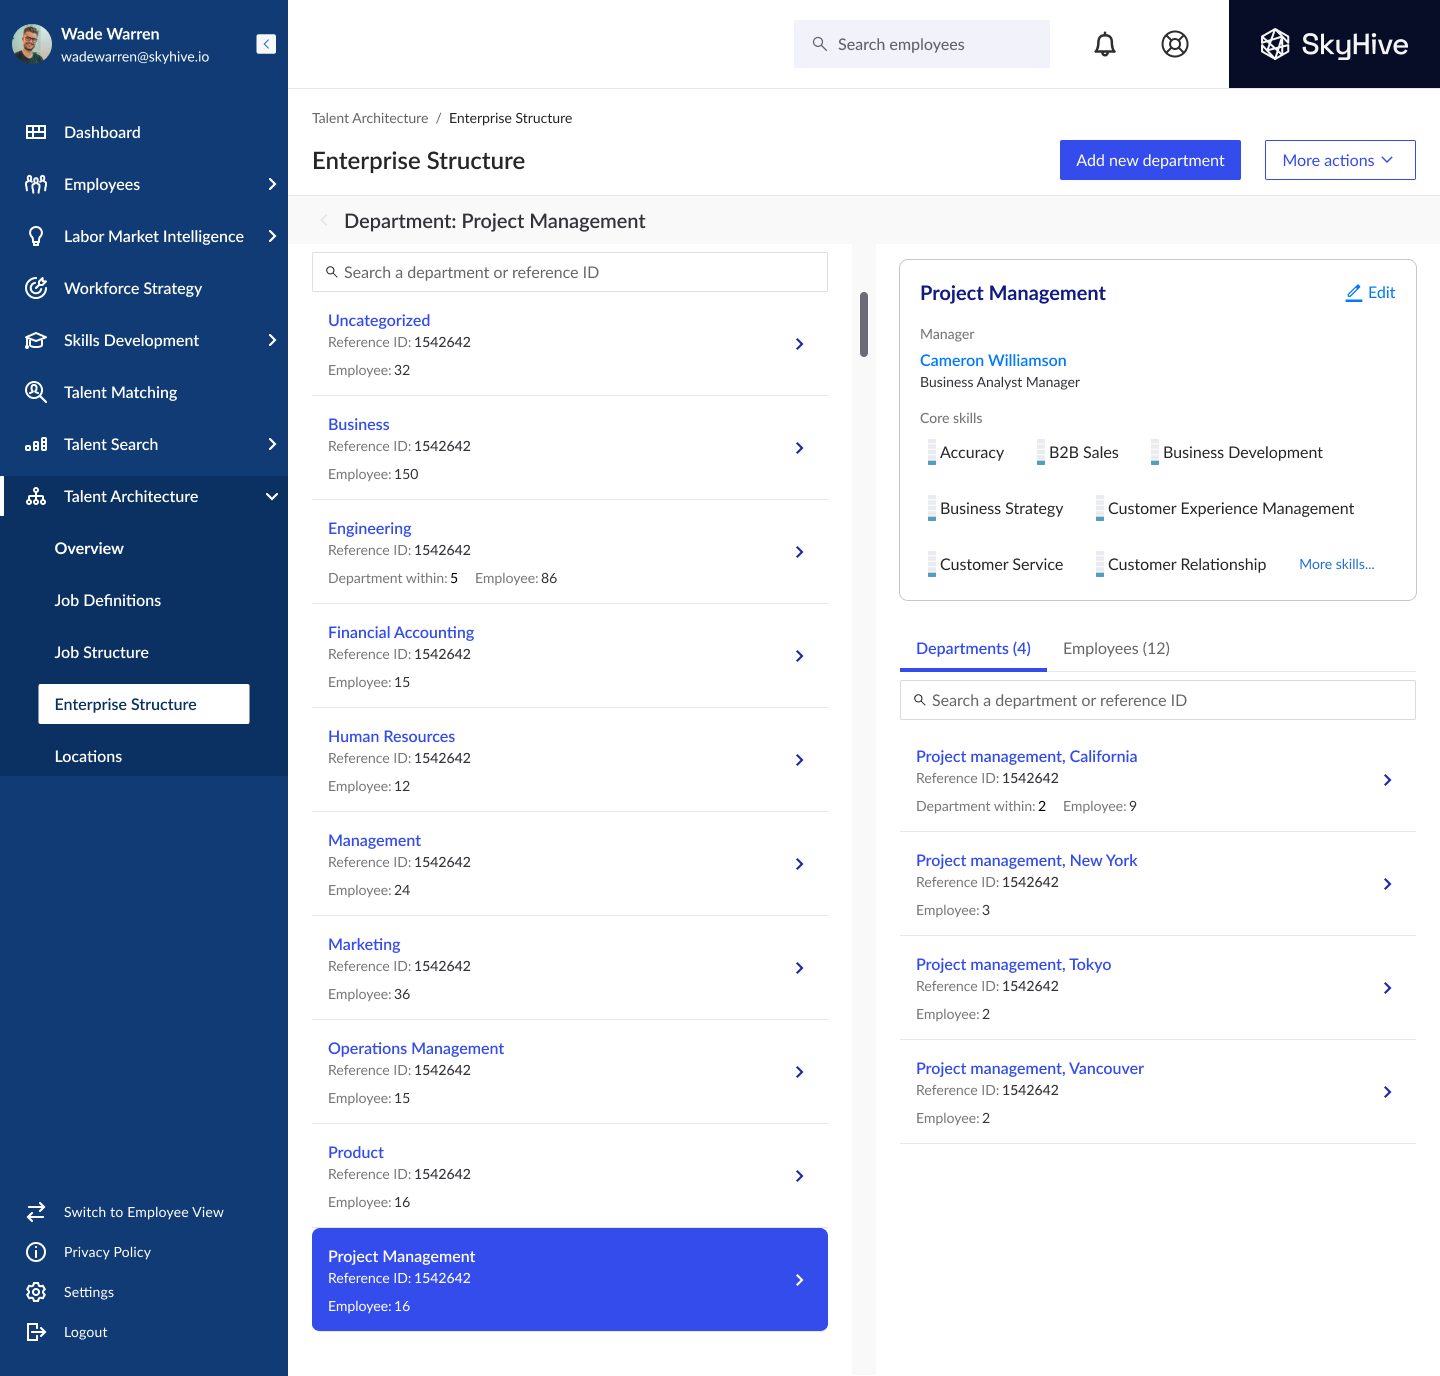The width and height of the screenshot is (1440, 1376).
Task: Collapse the sidebar with arrow icon
Action: tap(266, 44)
